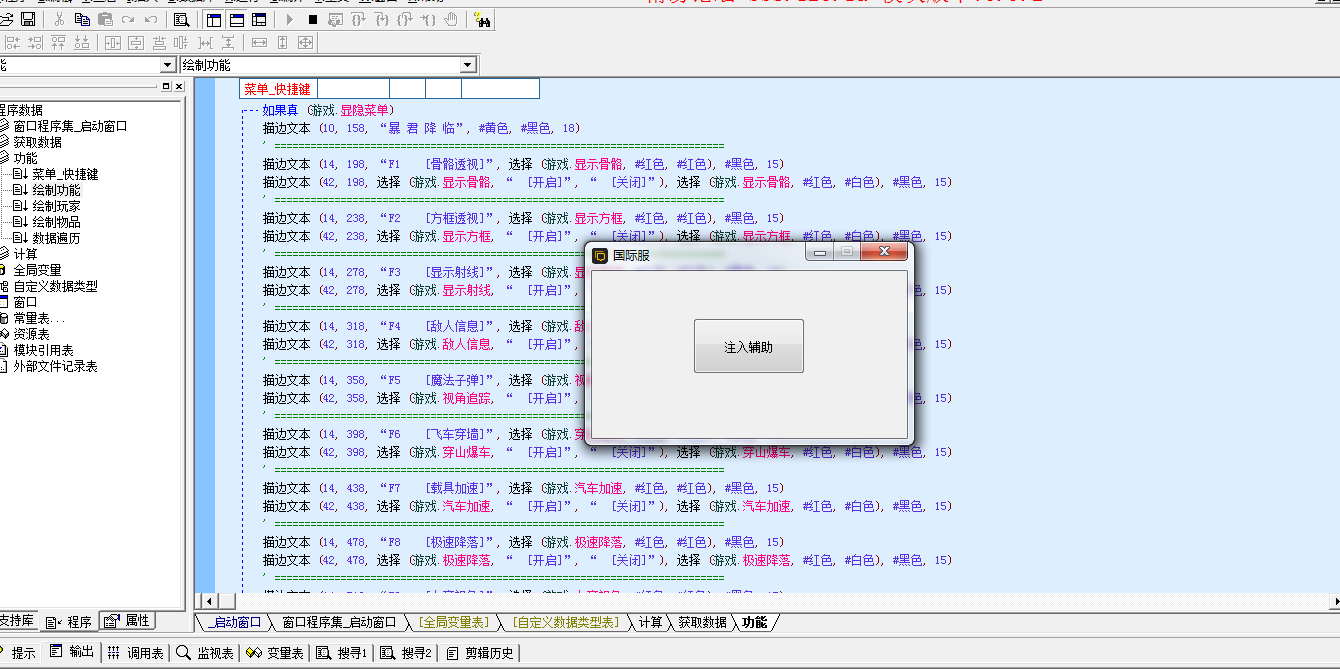Click the binoculars help search icon
Screen dimensions: 1340x669
tap(482, 19)
